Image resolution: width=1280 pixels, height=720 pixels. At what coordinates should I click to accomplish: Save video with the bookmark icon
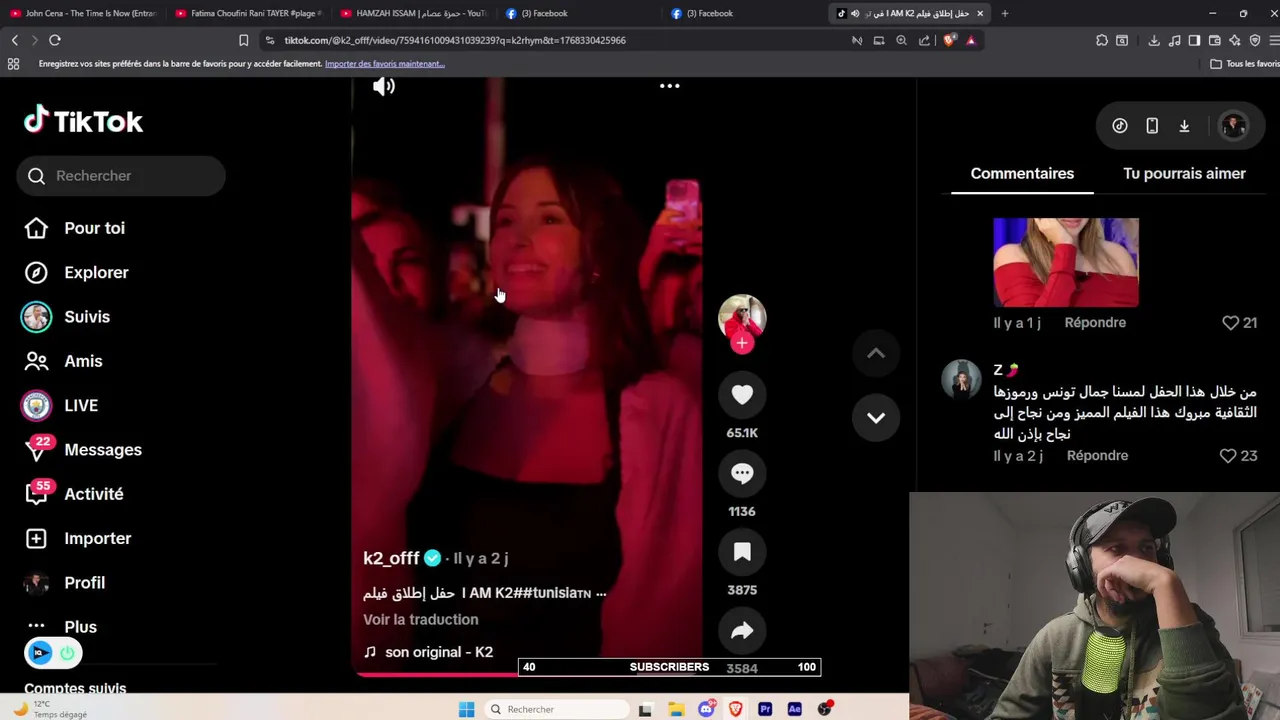click(x=742, y=552)
